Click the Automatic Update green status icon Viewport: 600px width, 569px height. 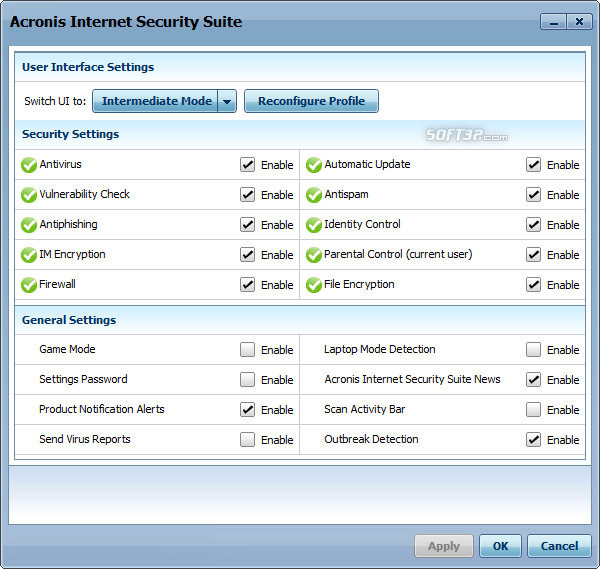click(314, 165)
